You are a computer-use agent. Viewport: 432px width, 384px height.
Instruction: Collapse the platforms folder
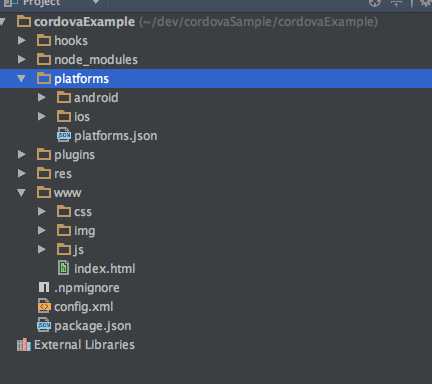point(21,79)
